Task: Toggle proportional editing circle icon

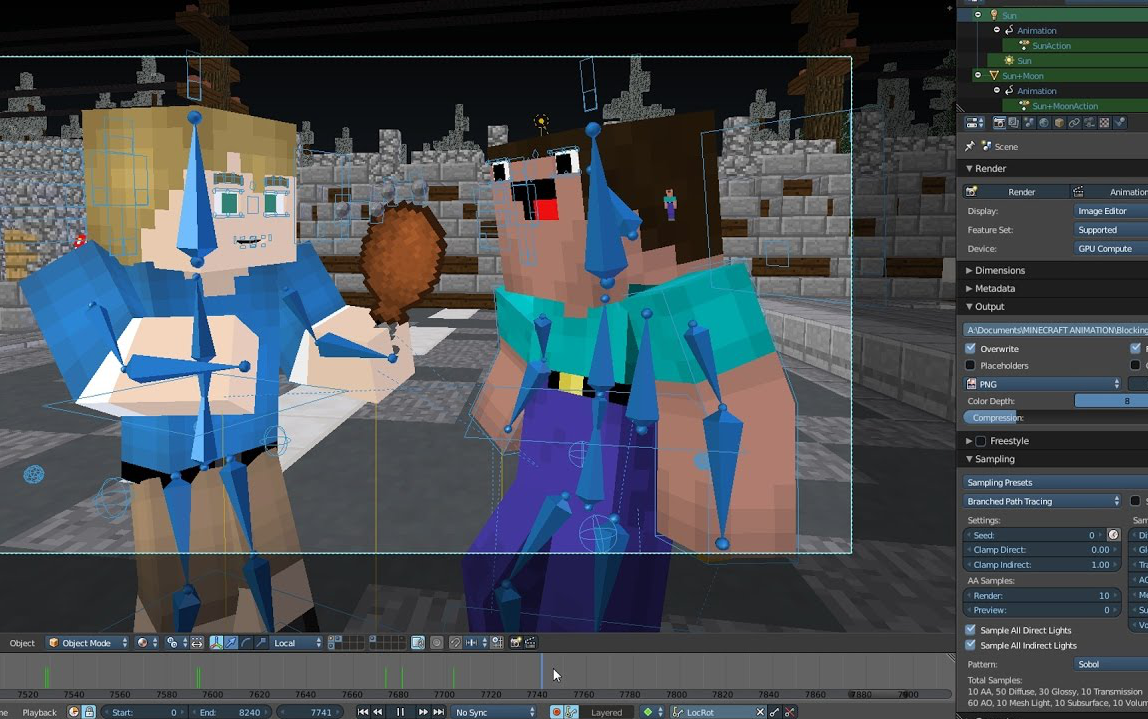Action: 437,643
